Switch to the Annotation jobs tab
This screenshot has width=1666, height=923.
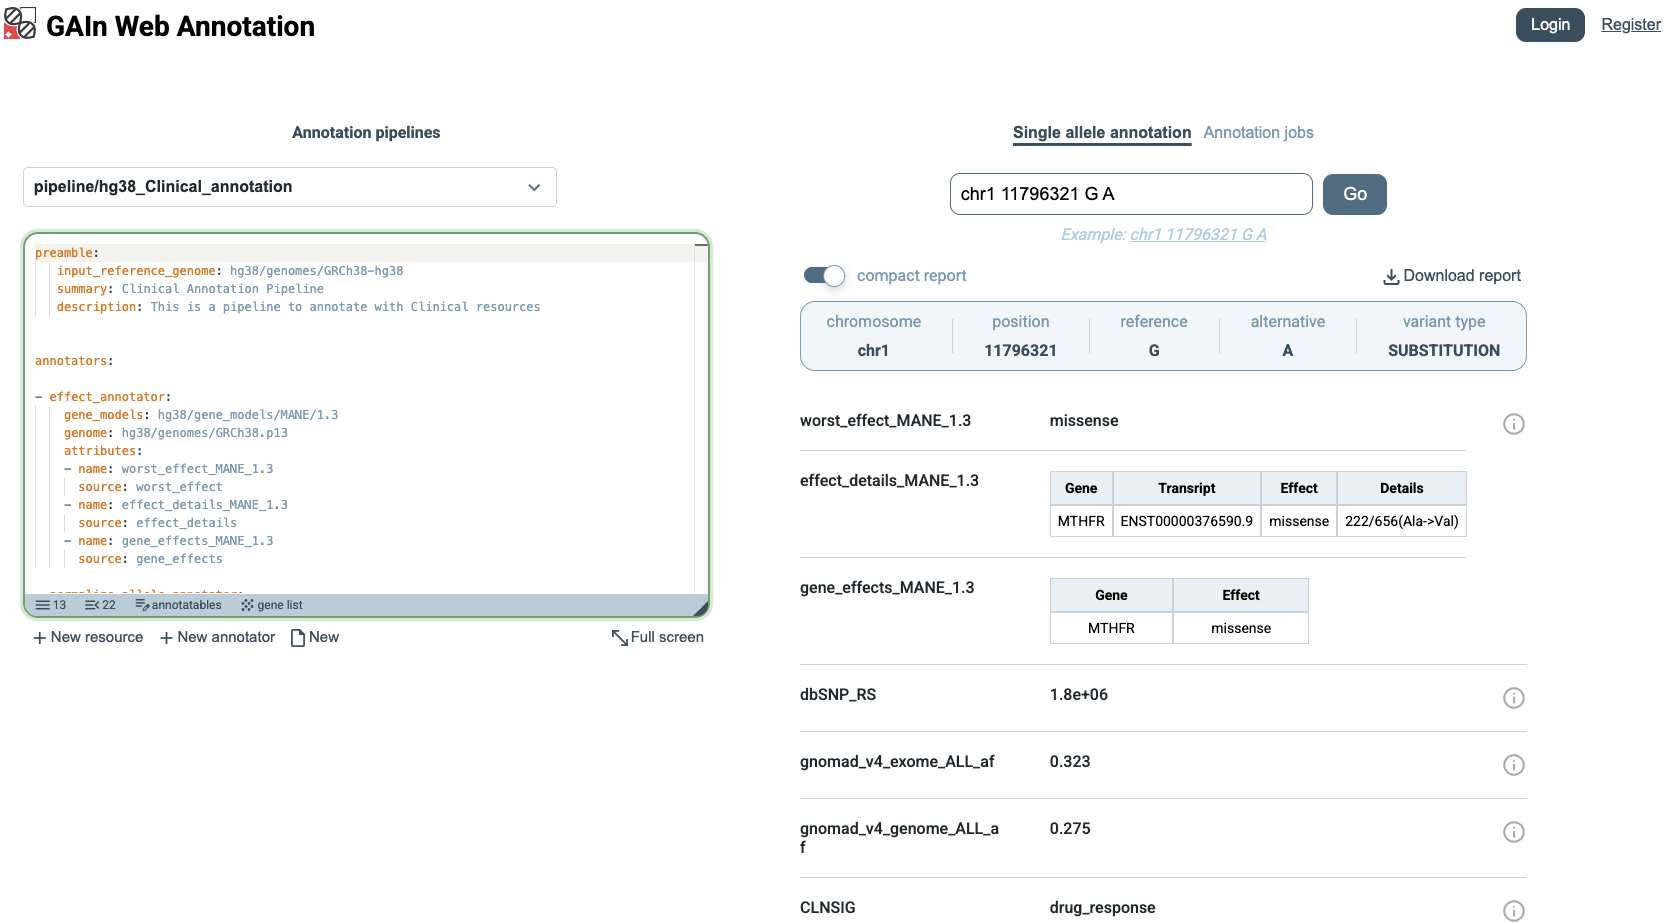pos(1258,132)
